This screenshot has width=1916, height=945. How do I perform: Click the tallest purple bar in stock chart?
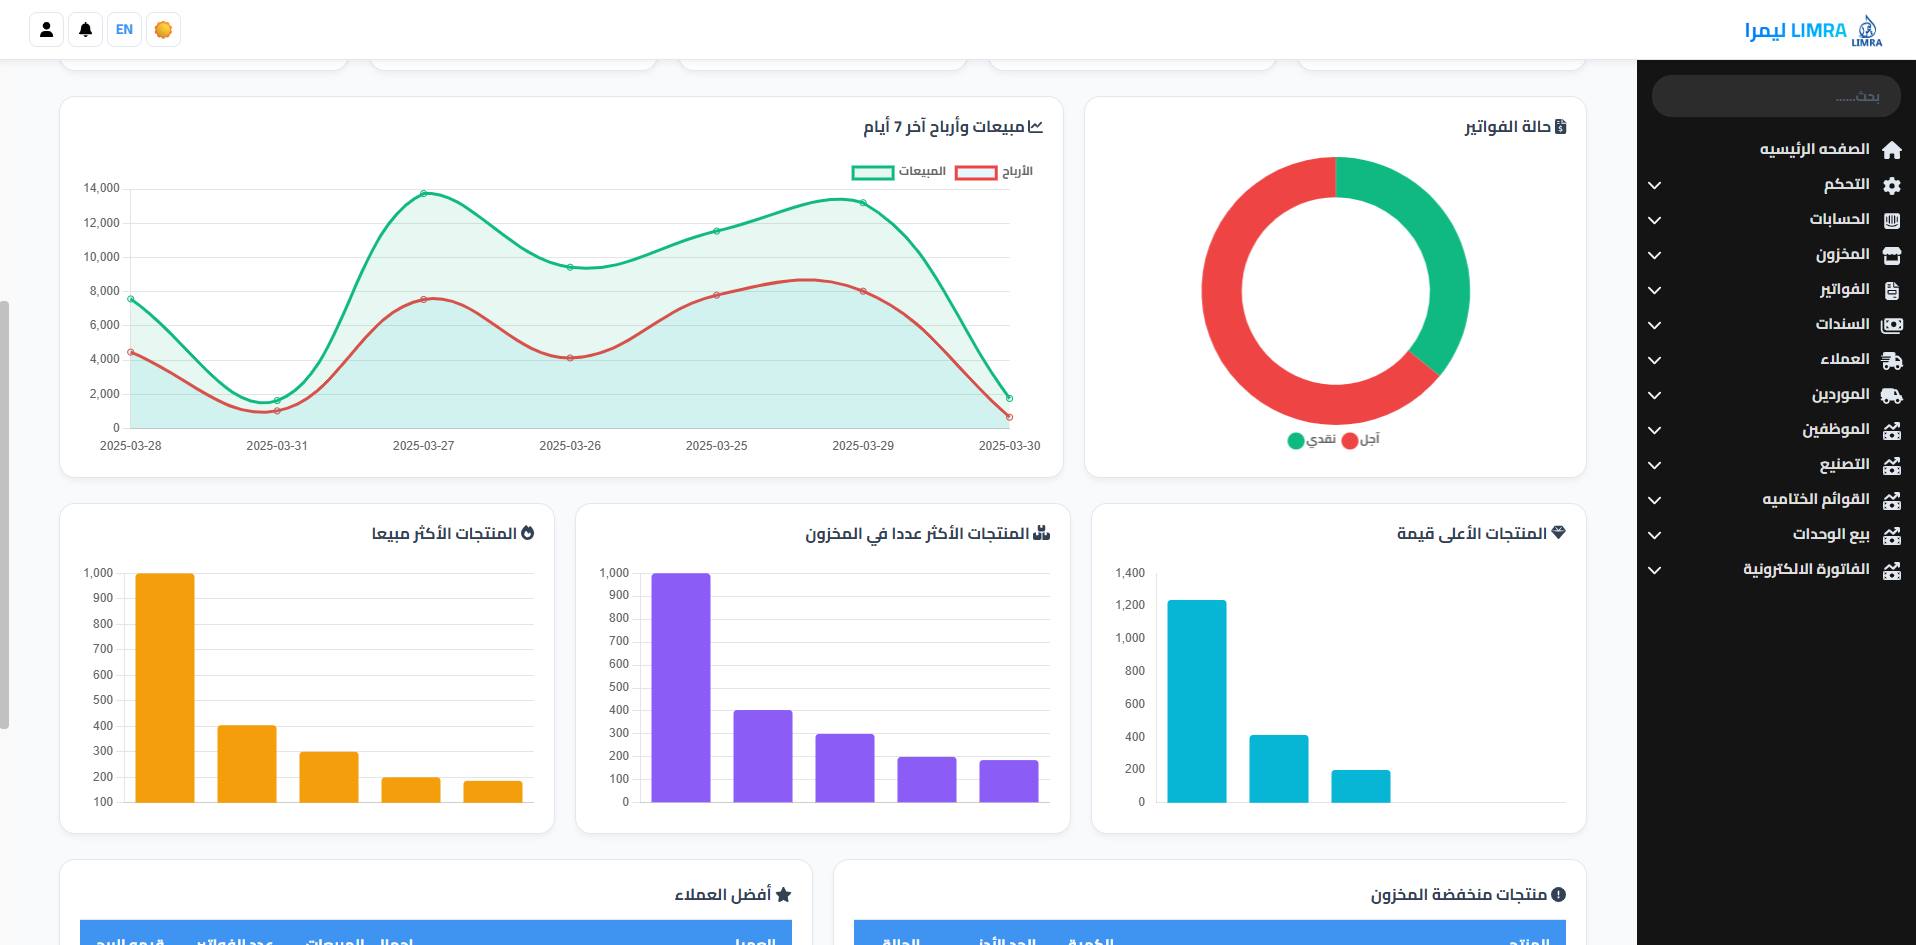(x=681, y=688)
